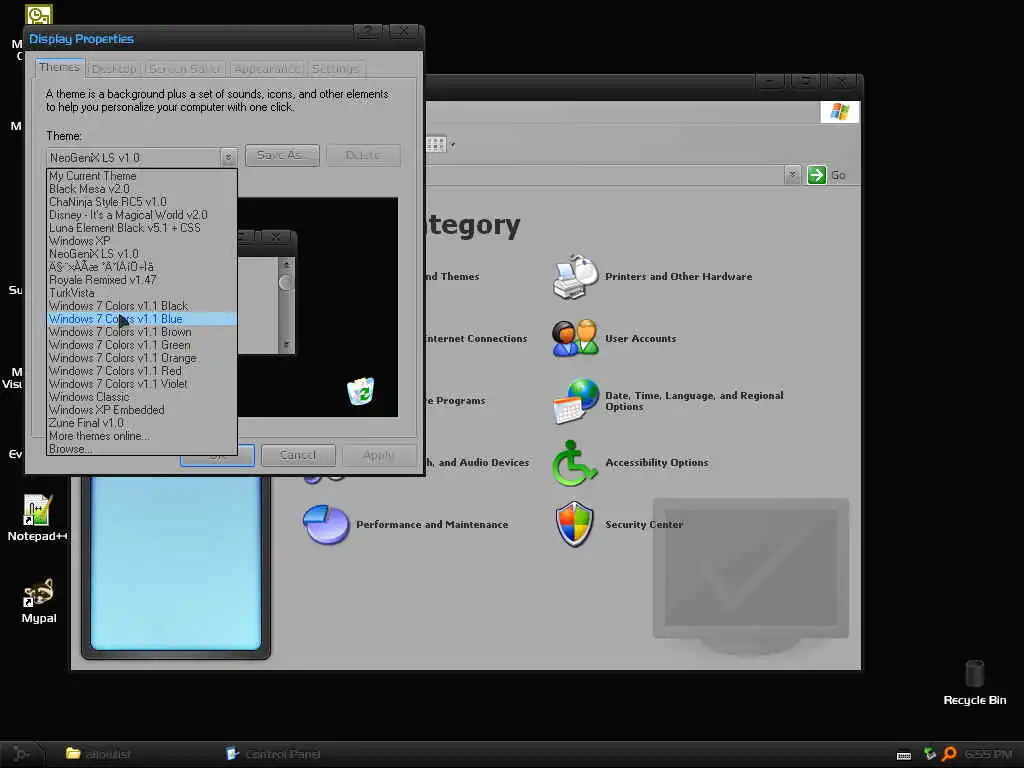Choose Black Mesa v2.0 theme
Image resolution: width=1024 pixels, height=768 pixels.
pos(142,189)
